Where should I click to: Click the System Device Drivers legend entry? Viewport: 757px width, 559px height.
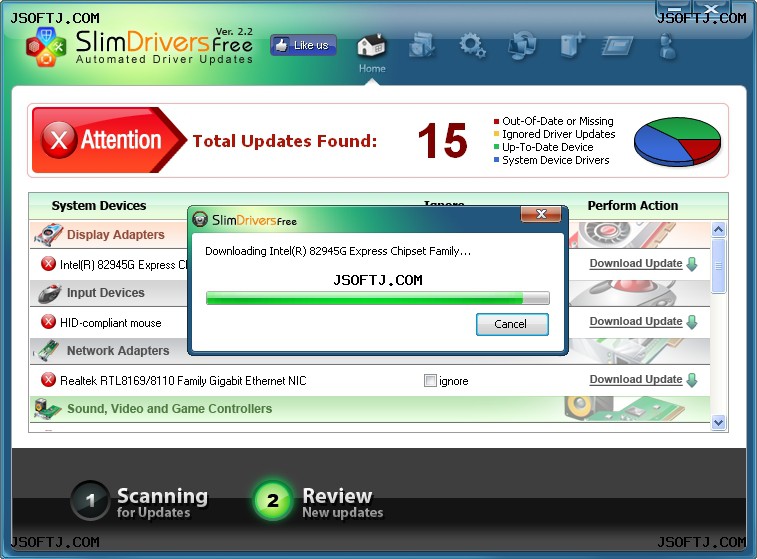551,160
